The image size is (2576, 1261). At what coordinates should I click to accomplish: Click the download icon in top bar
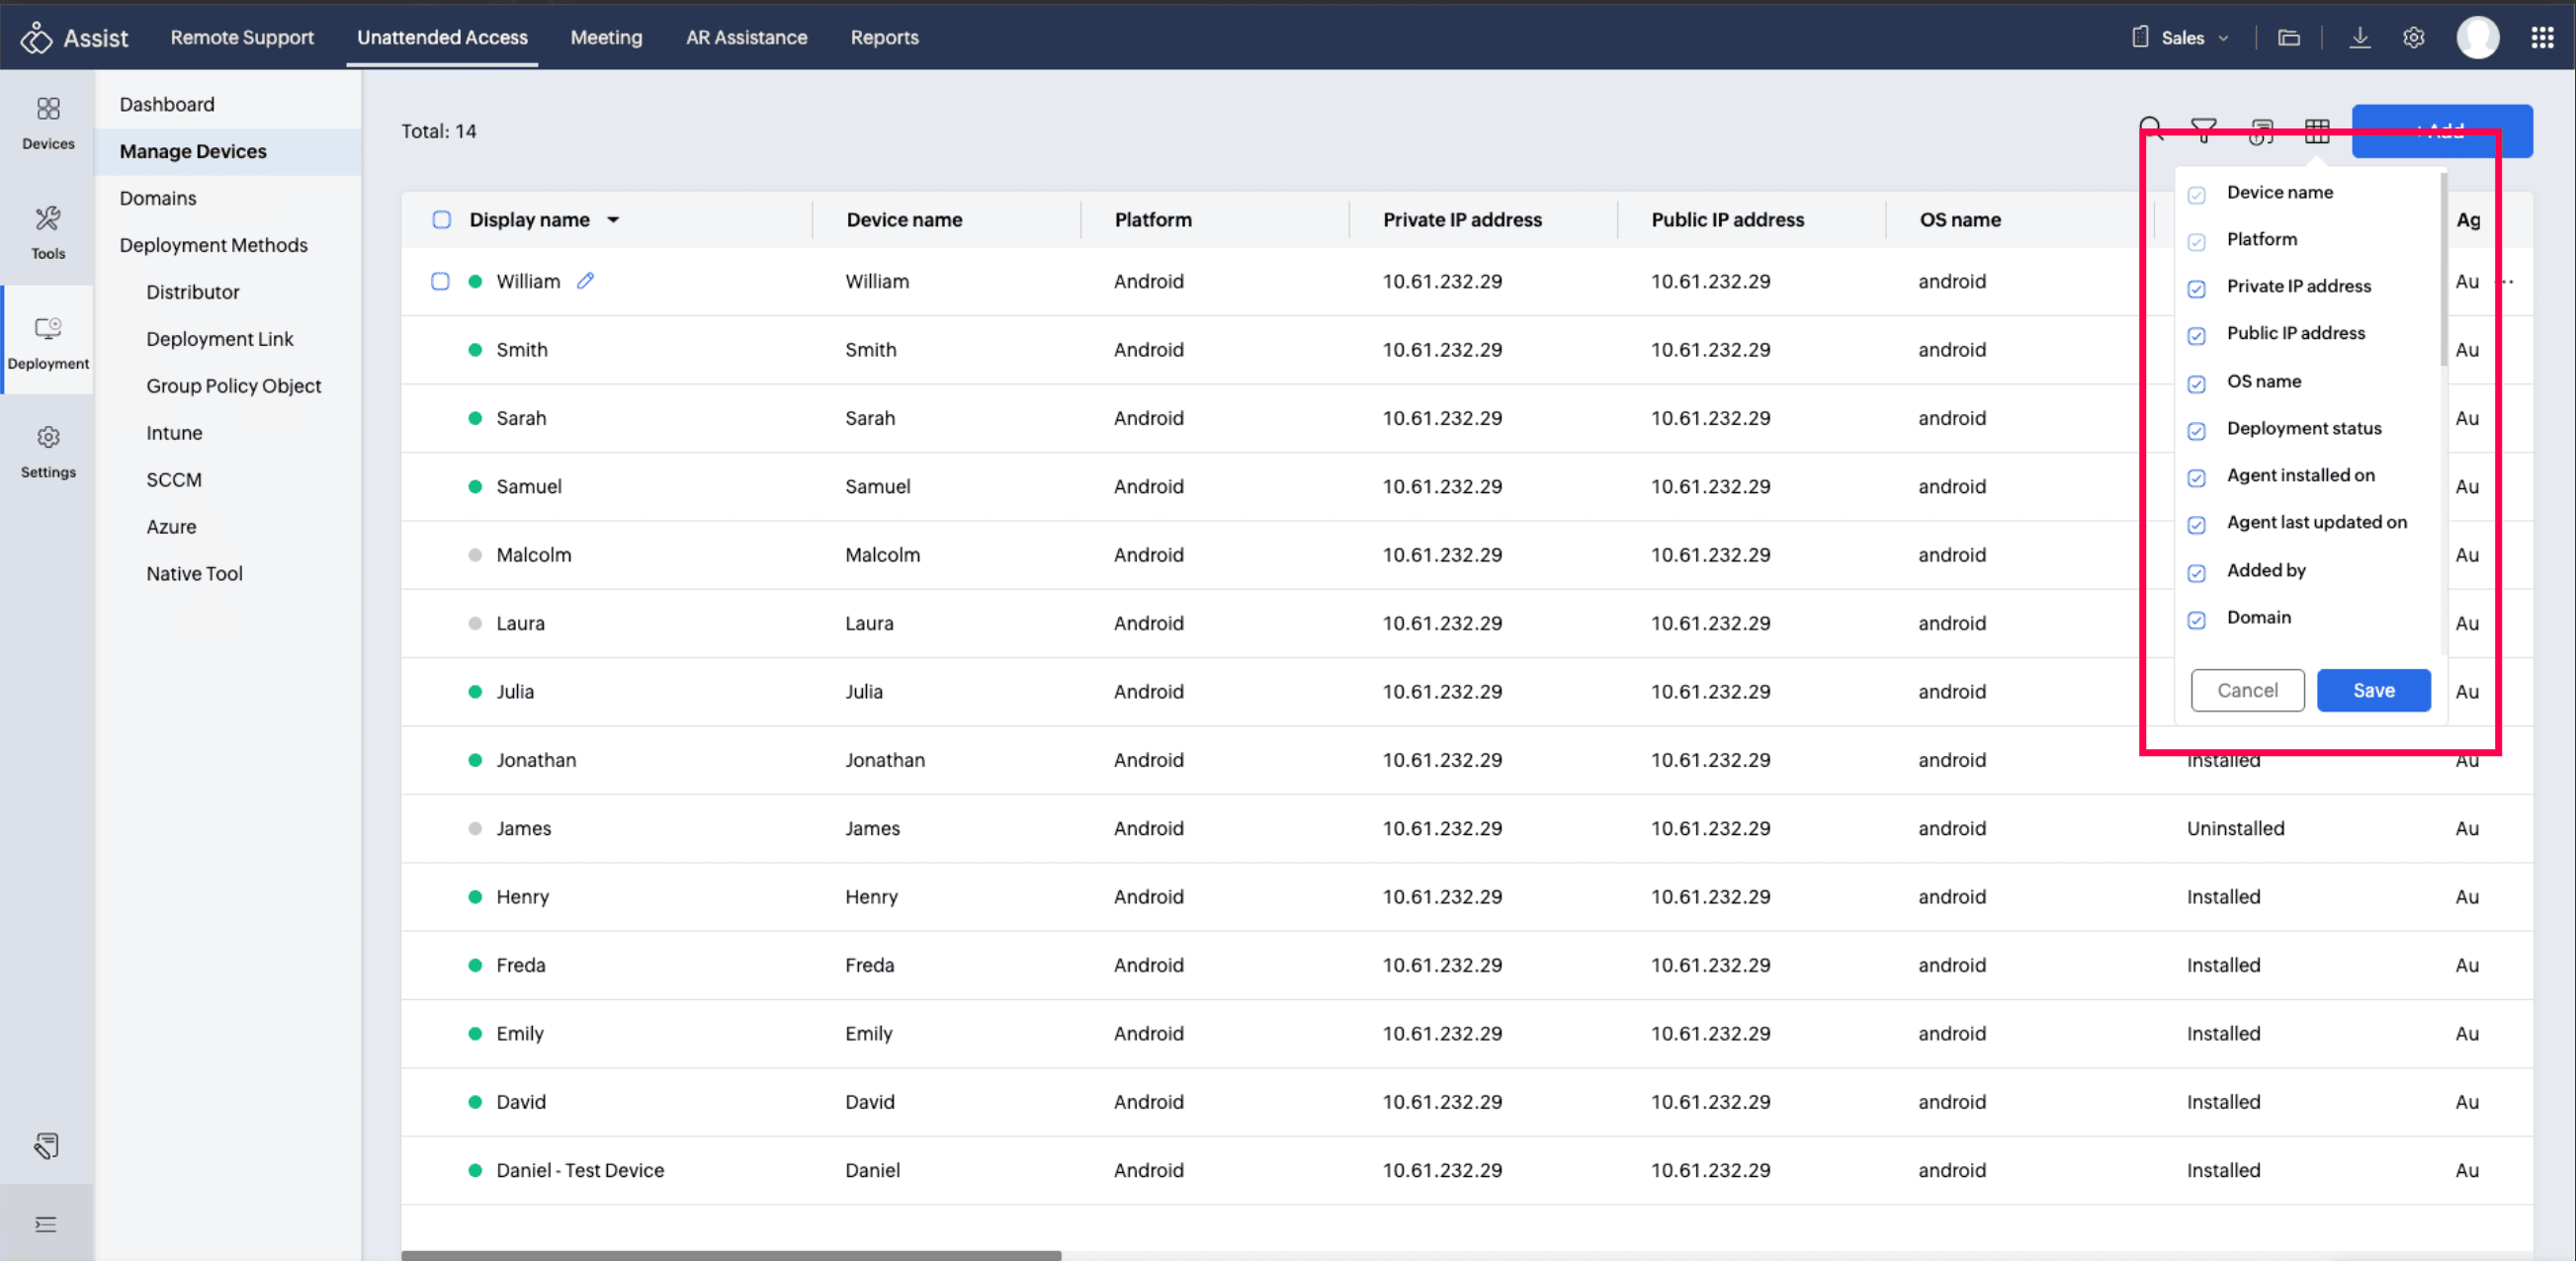point(2359,38)
